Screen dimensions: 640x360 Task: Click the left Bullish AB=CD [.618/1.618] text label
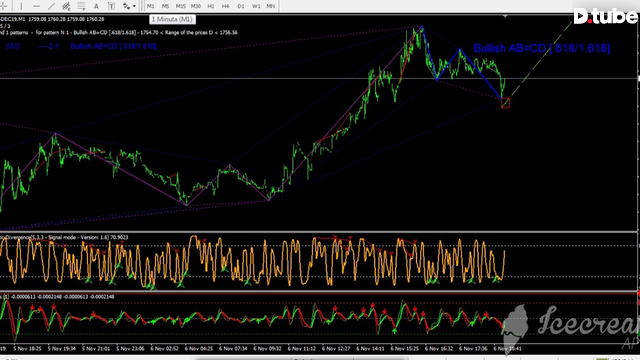tap(113, 46)
